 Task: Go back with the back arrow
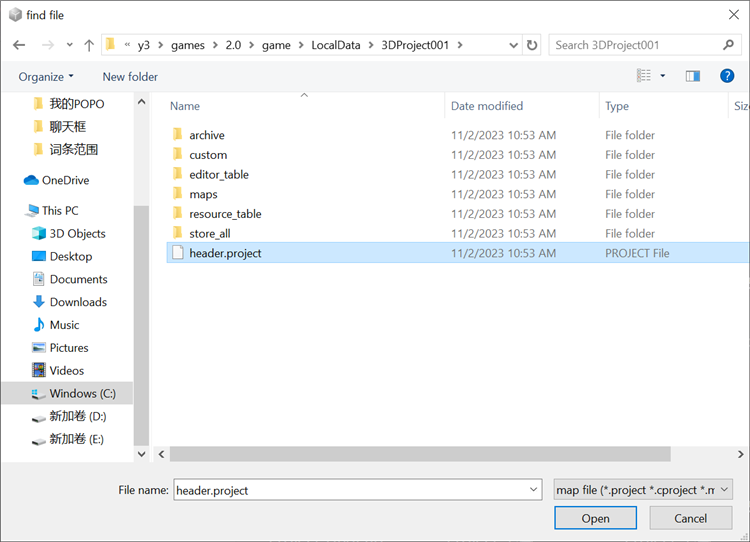pos(19,45)
